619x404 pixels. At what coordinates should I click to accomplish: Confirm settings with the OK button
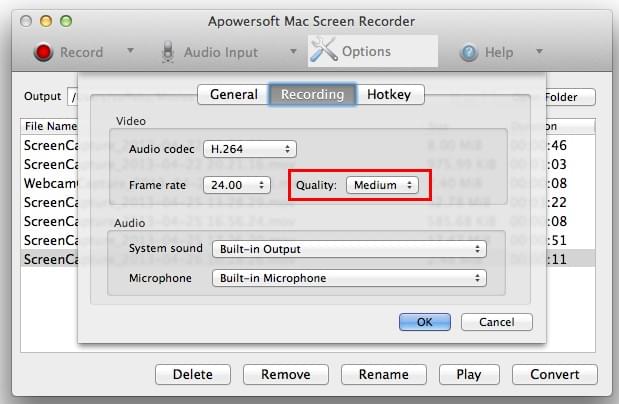coord(425,322)
